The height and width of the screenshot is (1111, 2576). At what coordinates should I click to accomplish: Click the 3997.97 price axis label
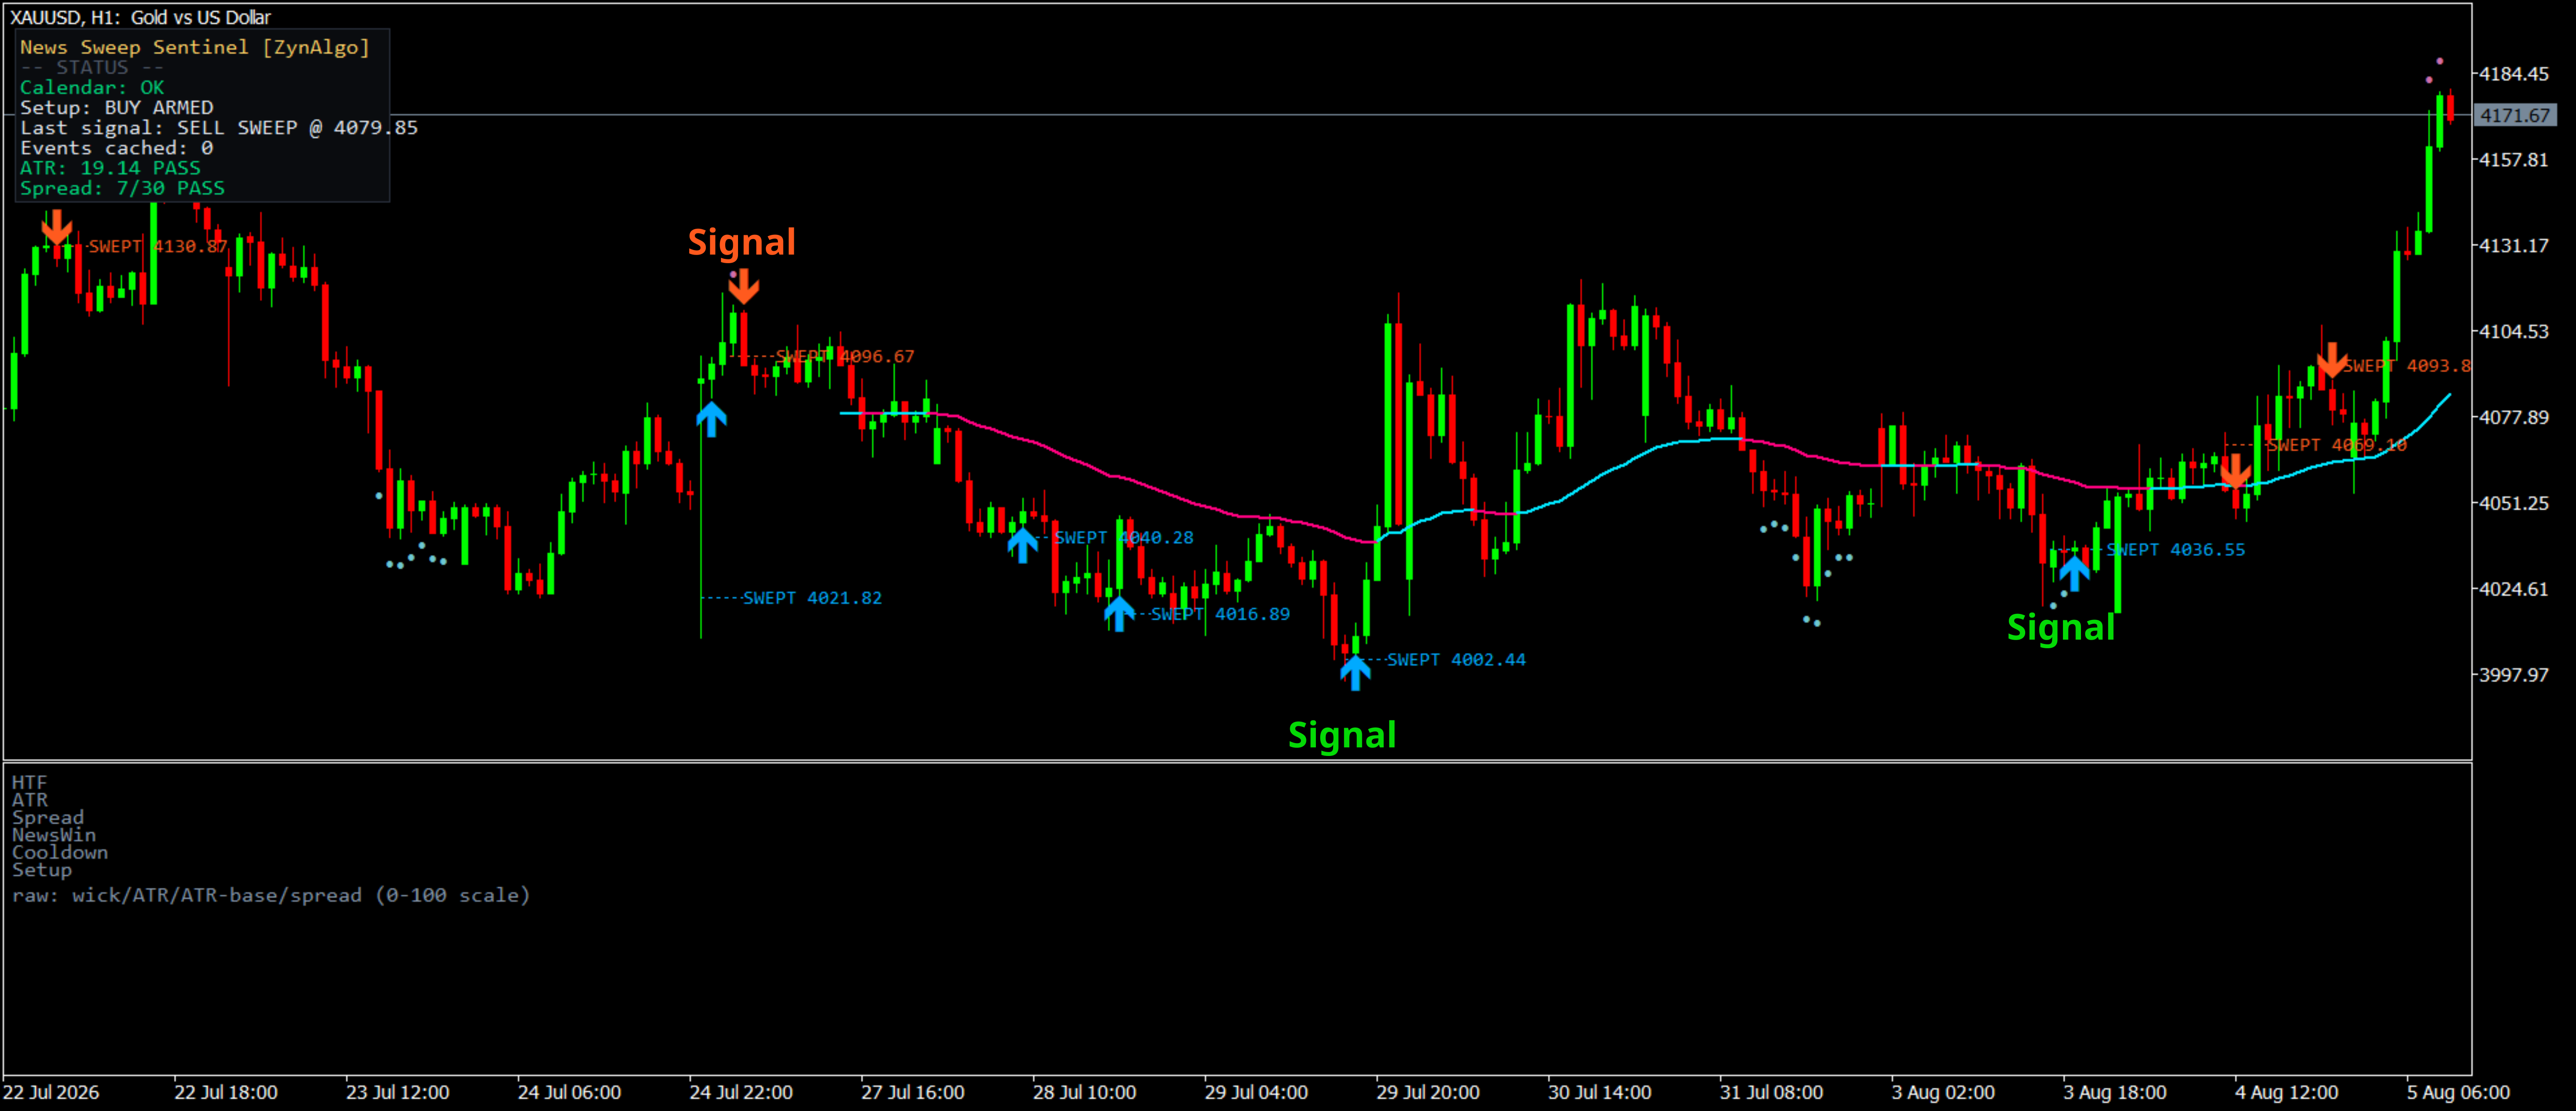click(2514, 675)
